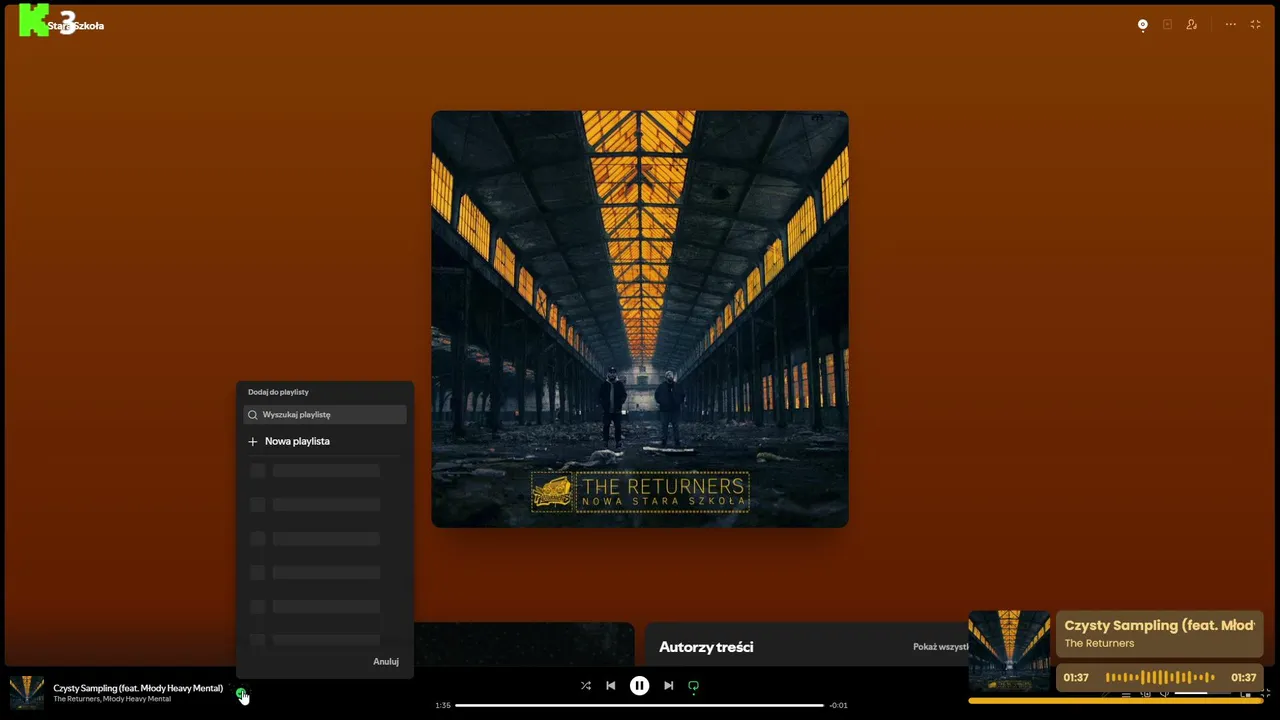The height and width of the screenshot is (720, 1280).
Task: Click the Pokaż wszystko link
Action: 941,647
